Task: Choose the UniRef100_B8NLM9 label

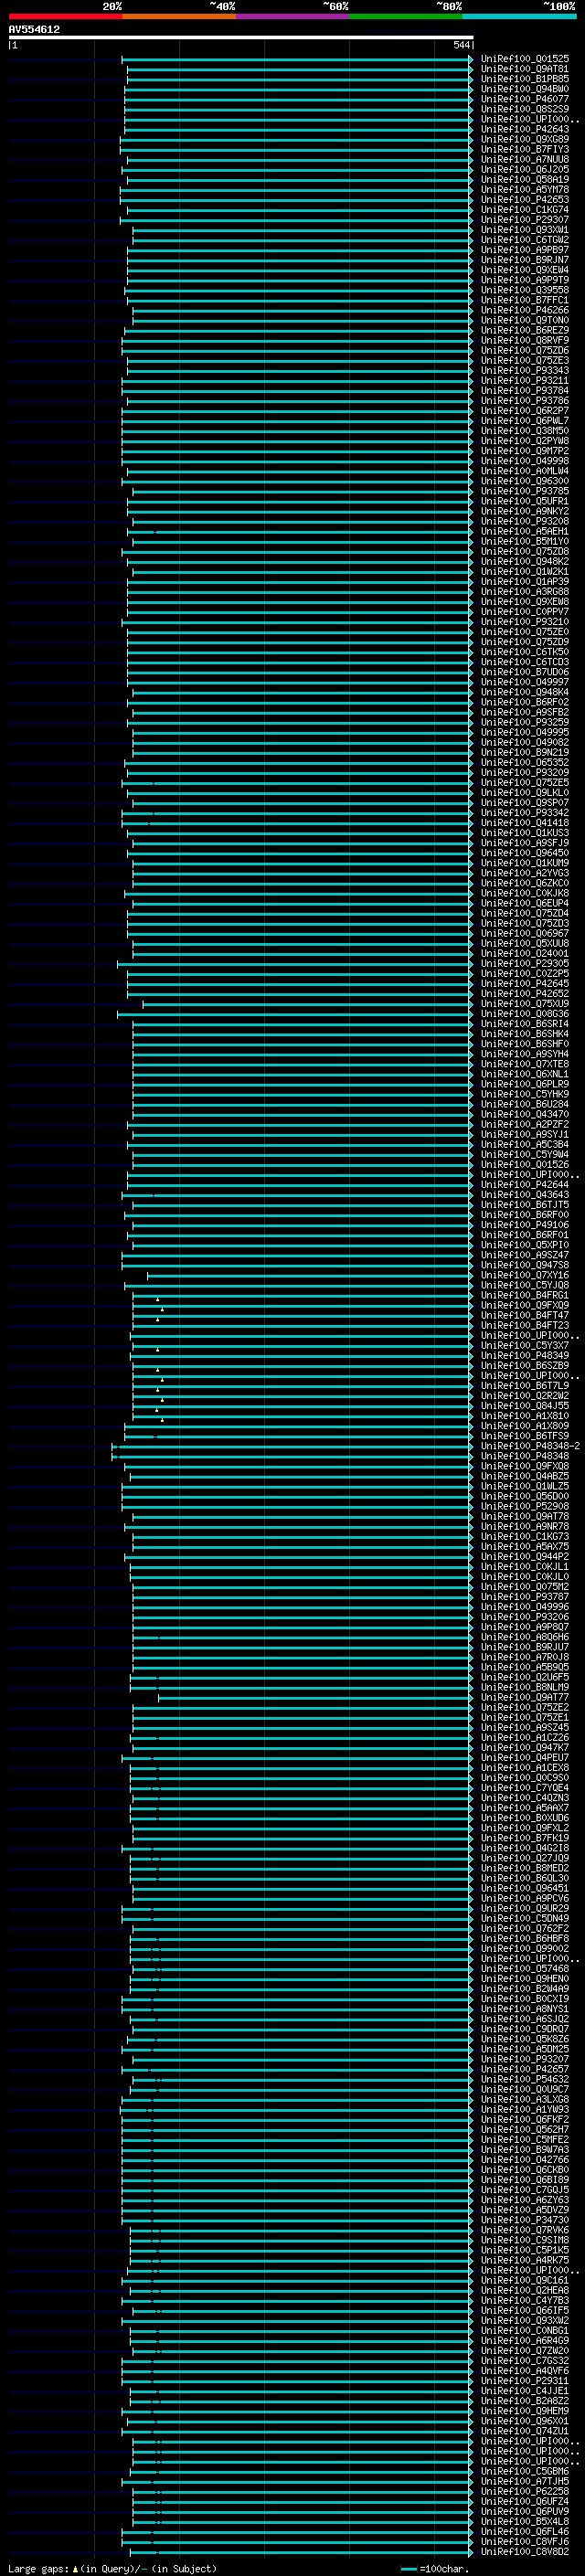Action: [525, 1687]
